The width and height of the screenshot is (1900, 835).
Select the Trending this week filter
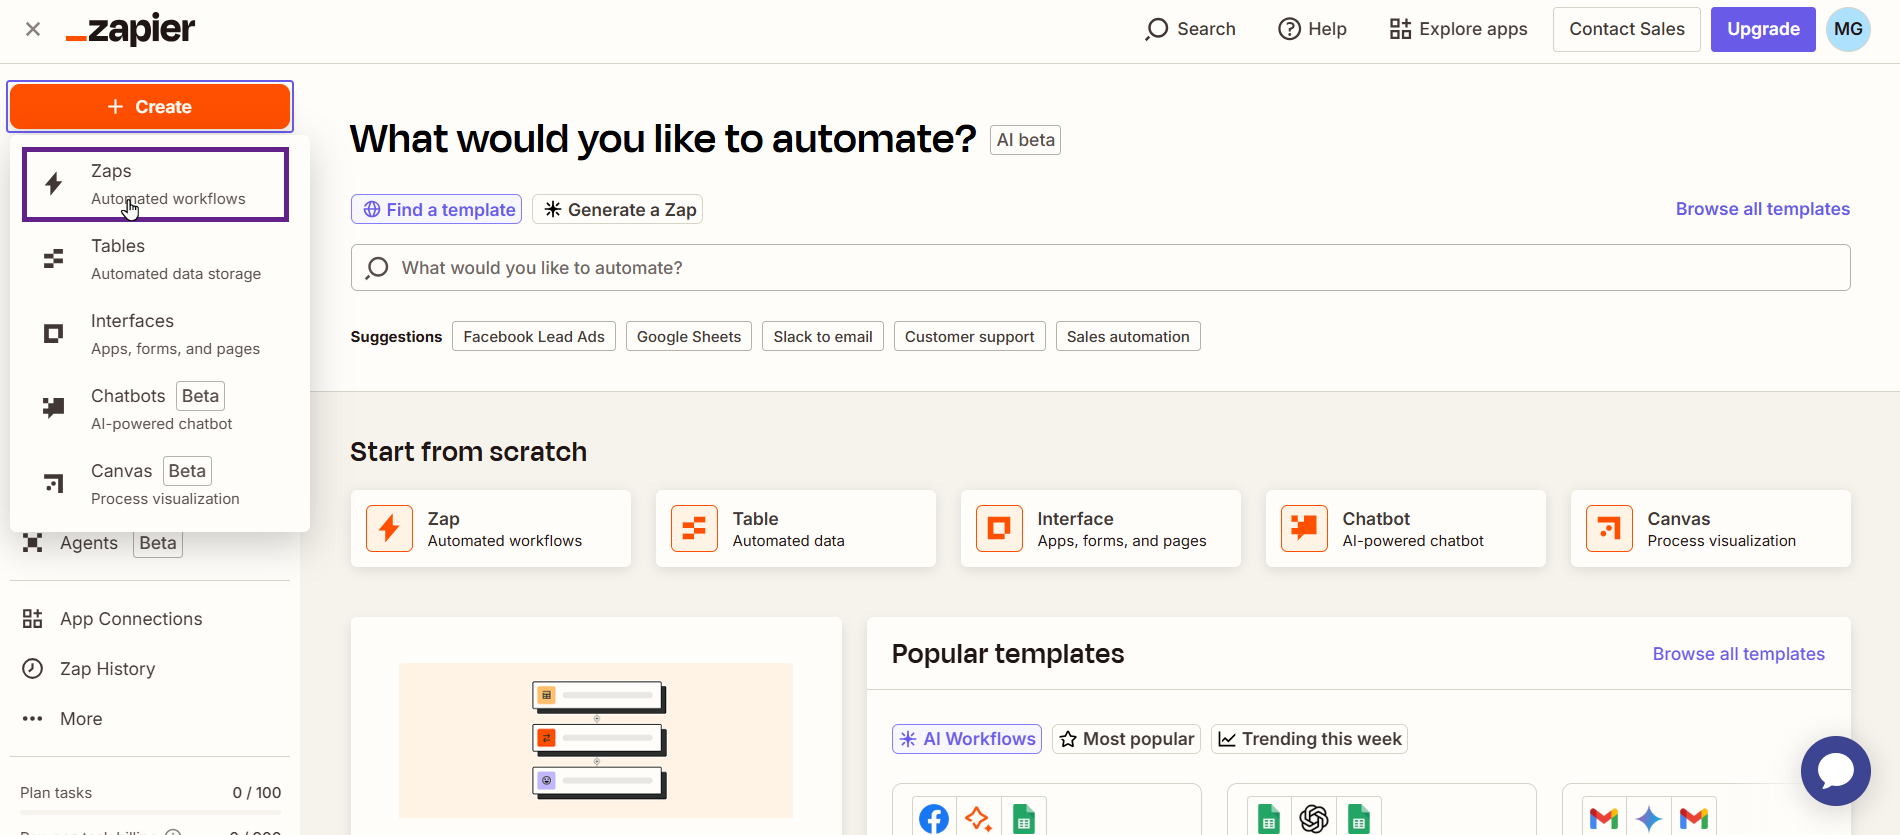[1309, 739]
